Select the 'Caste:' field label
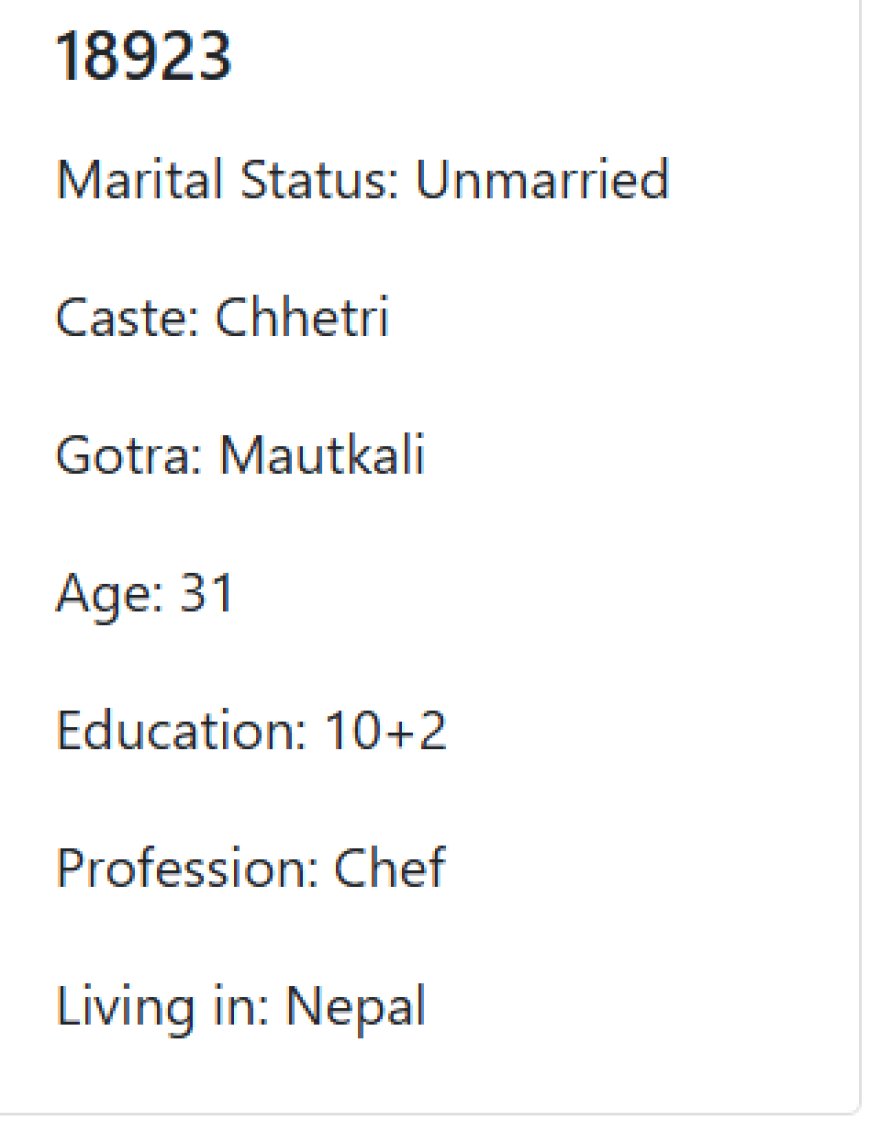 click(127, 317)
